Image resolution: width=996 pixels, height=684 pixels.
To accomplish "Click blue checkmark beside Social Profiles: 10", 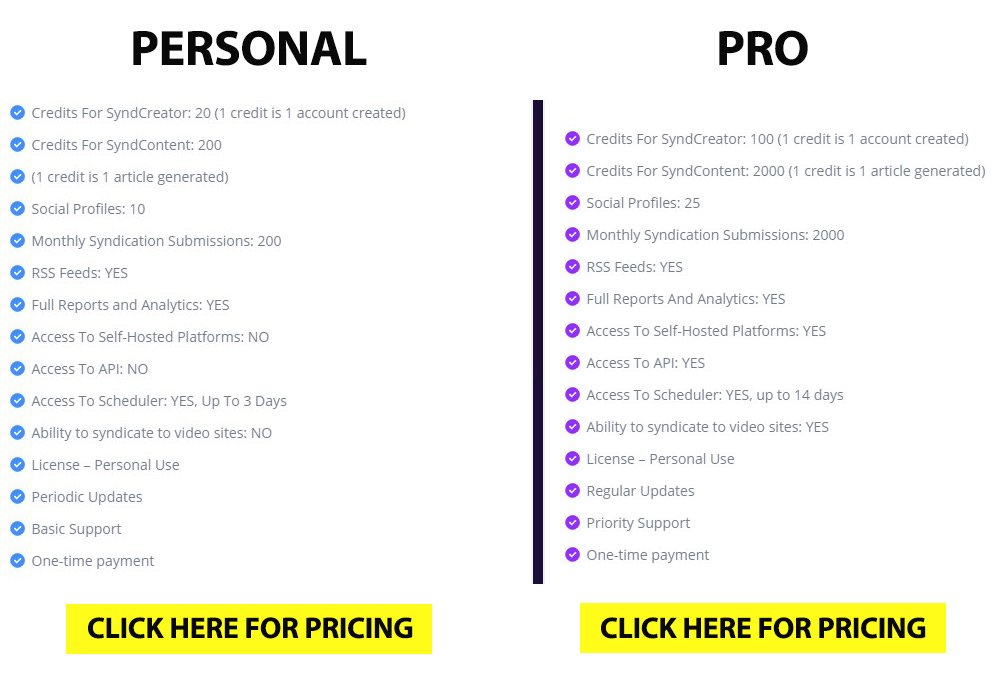I will click(17, 209).
